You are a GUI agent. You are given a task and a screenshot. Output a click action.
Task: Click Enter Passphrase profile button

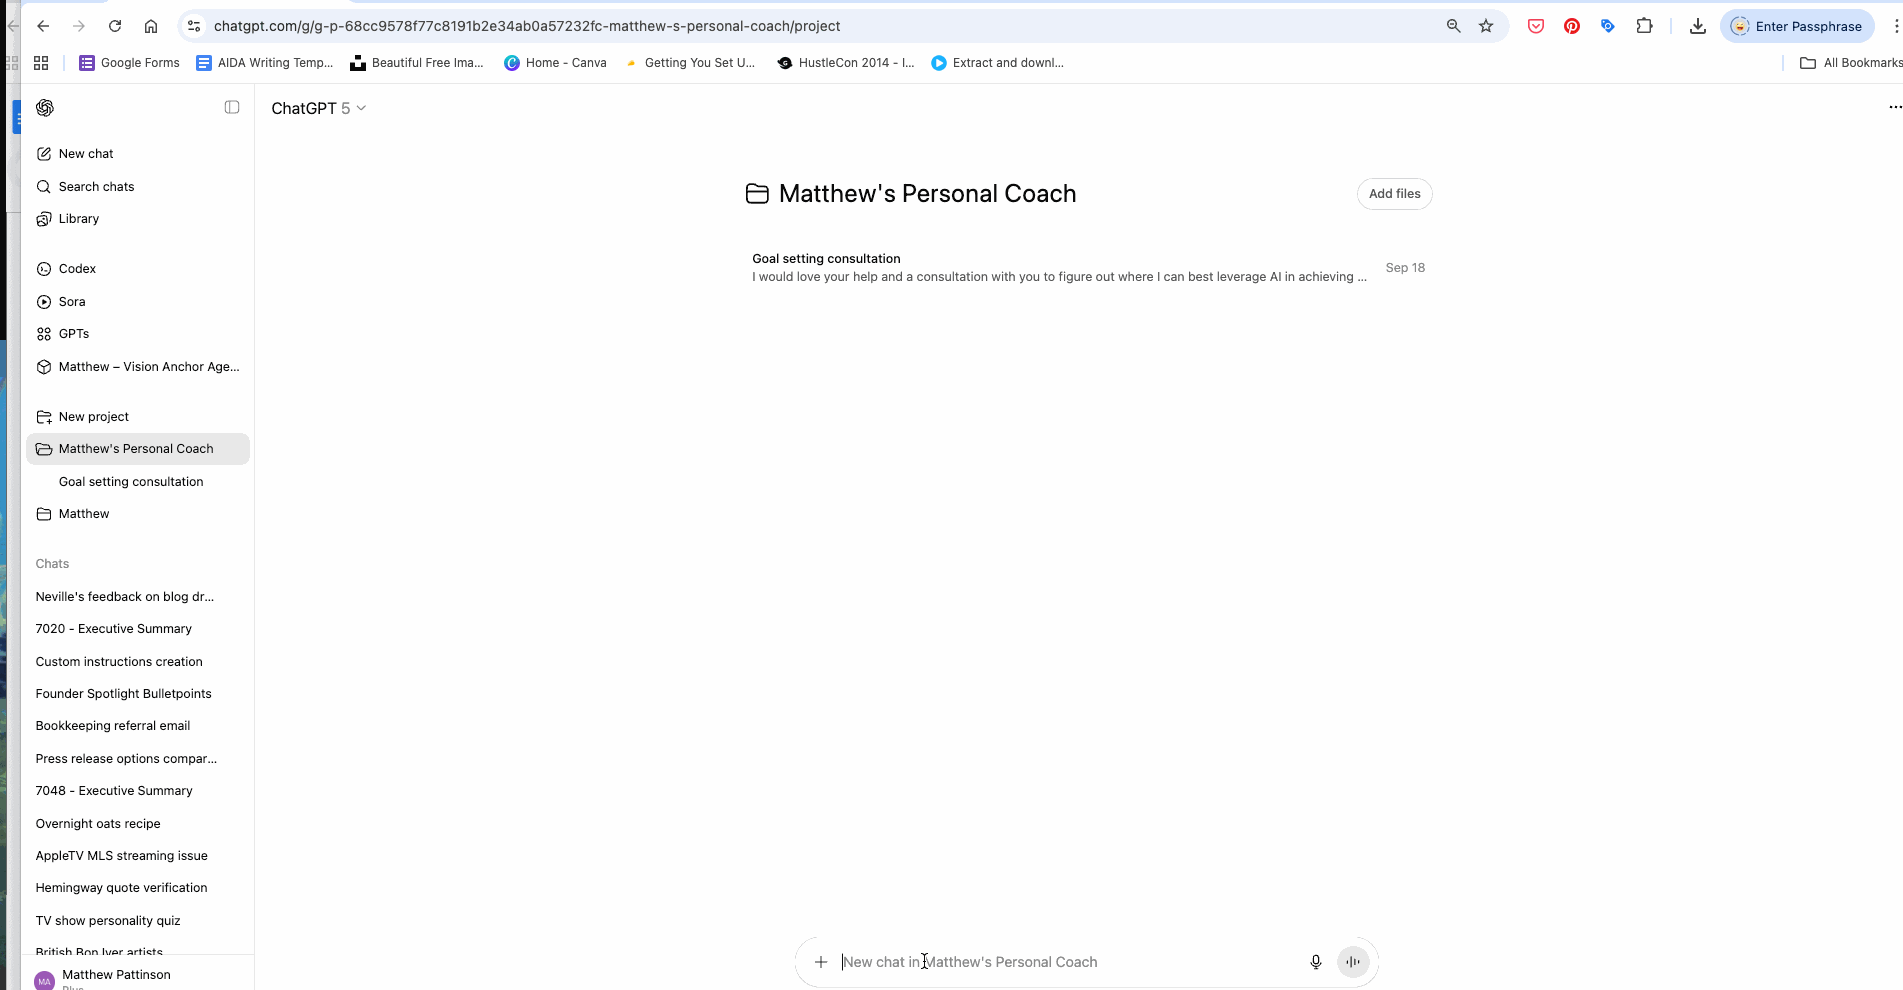click(1797, 26)
